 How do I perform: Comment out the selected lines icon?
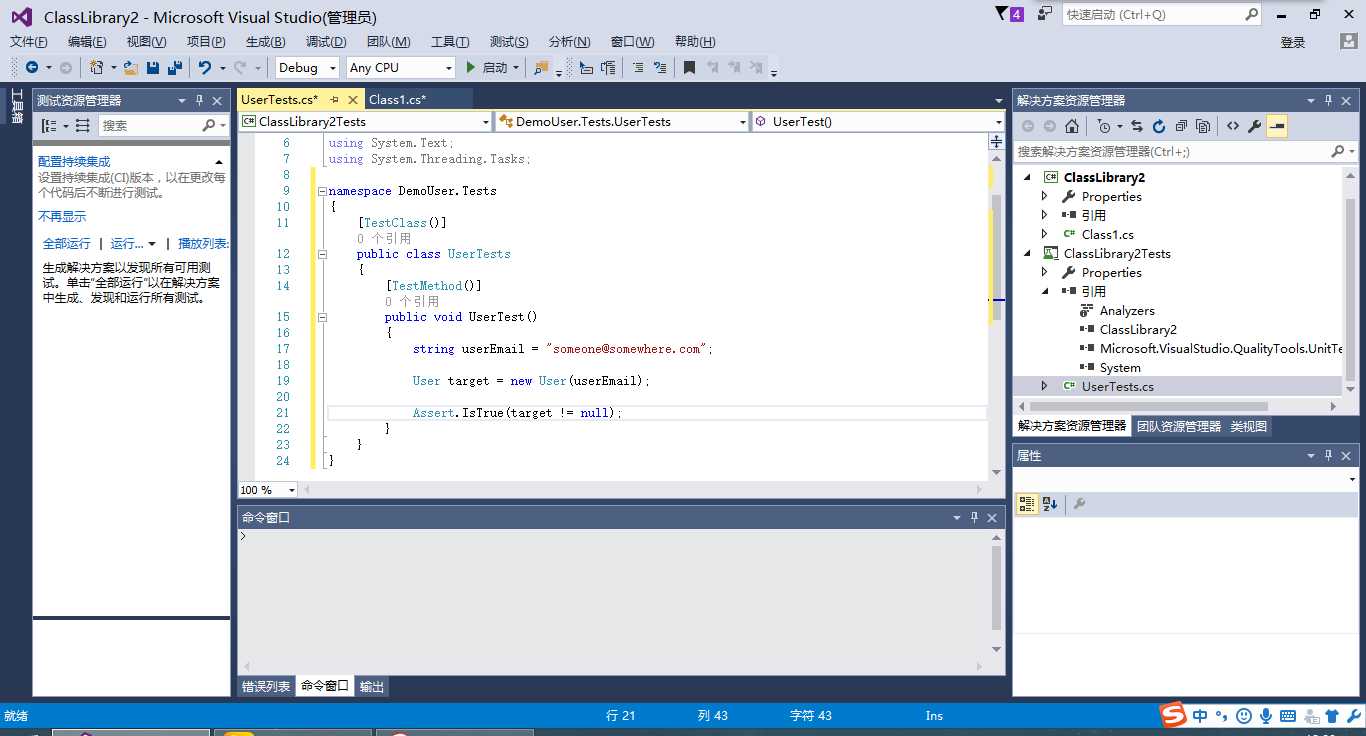point(636,67)
